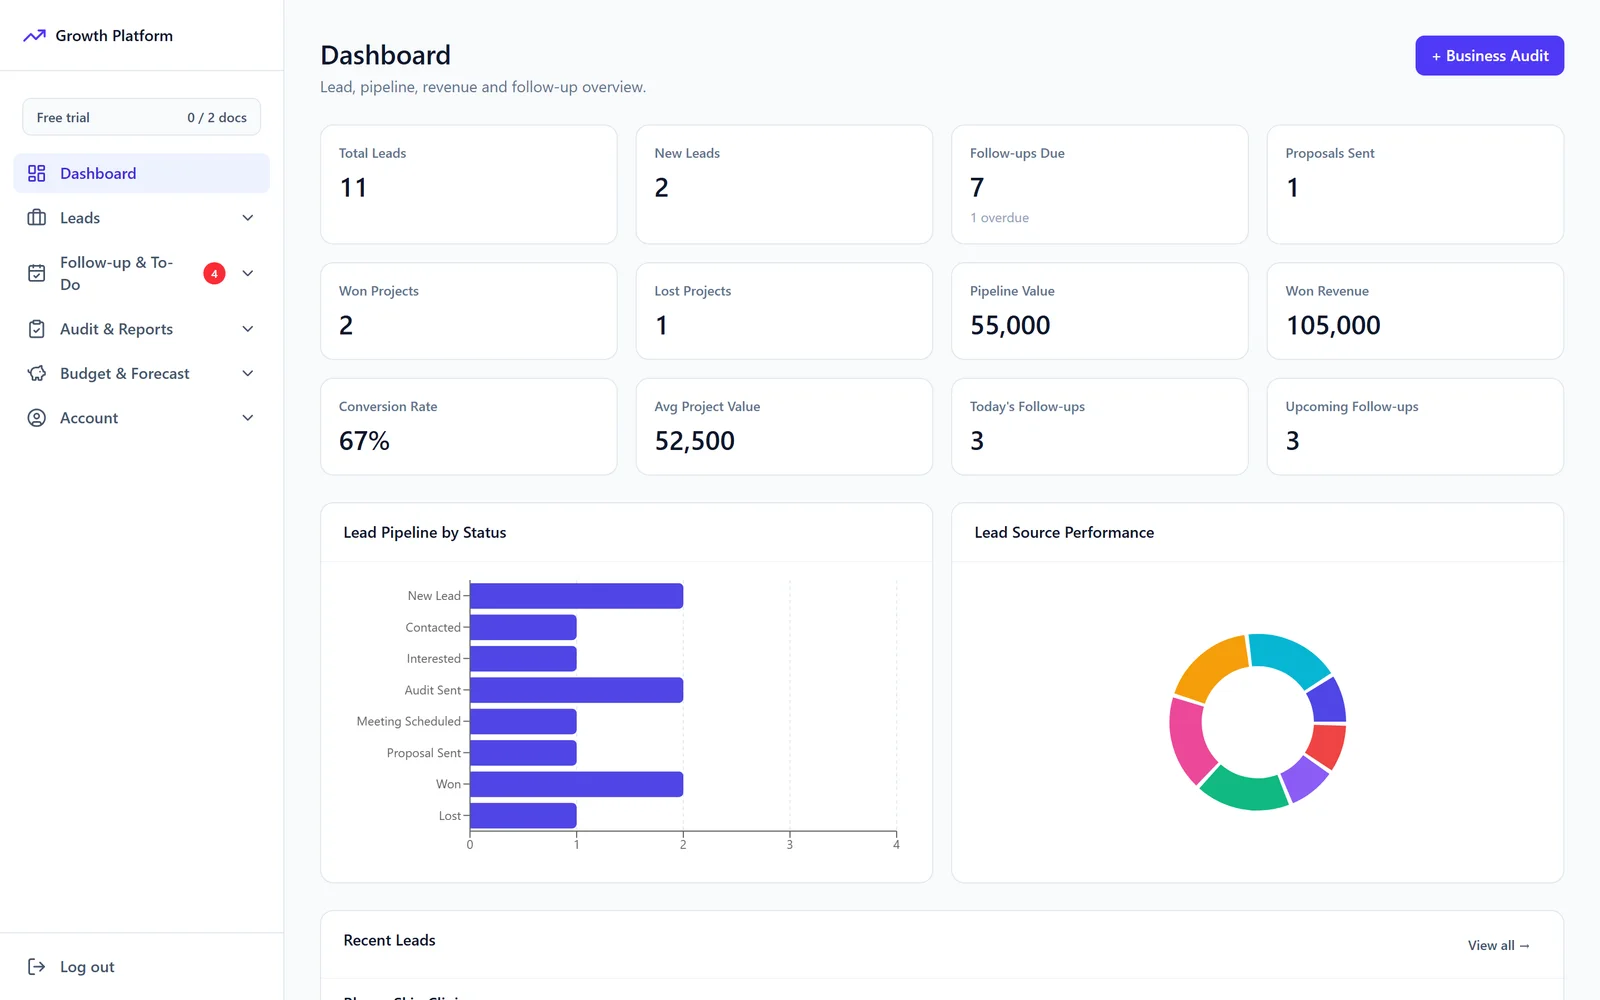Viewport: 1600px width, 1000px height.
Task: Click the red donut chart segment
Action: [x=1328, y=745]
